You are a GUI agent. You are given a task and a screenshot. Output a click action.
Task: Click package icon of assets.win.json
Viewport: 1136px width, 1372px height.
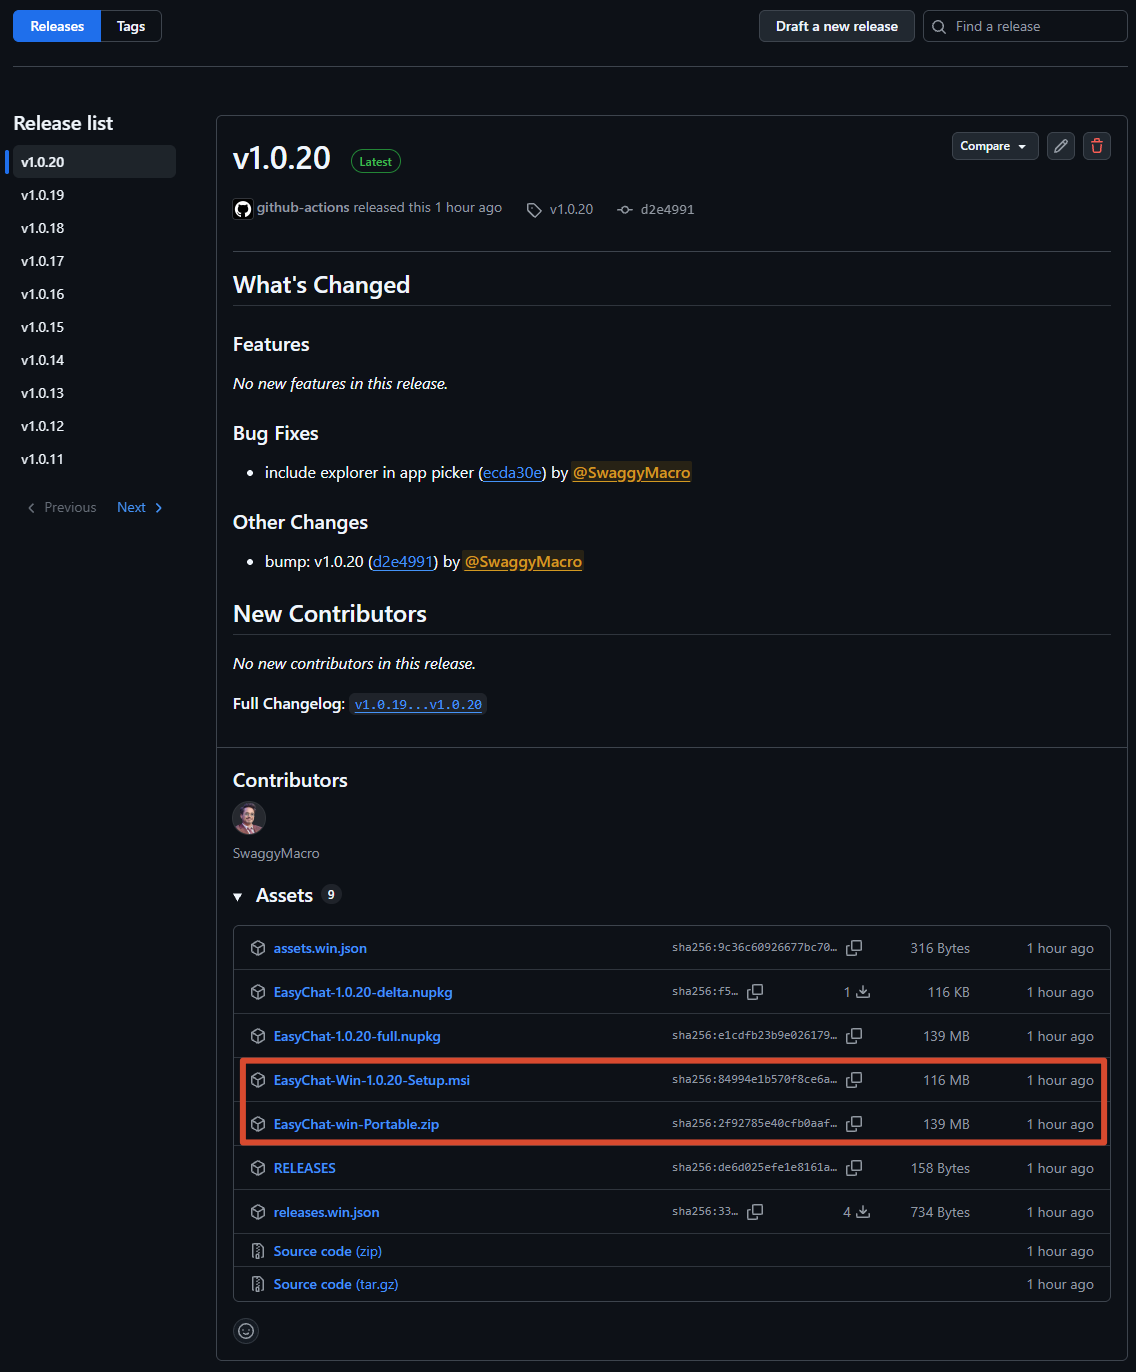[258, 948]
